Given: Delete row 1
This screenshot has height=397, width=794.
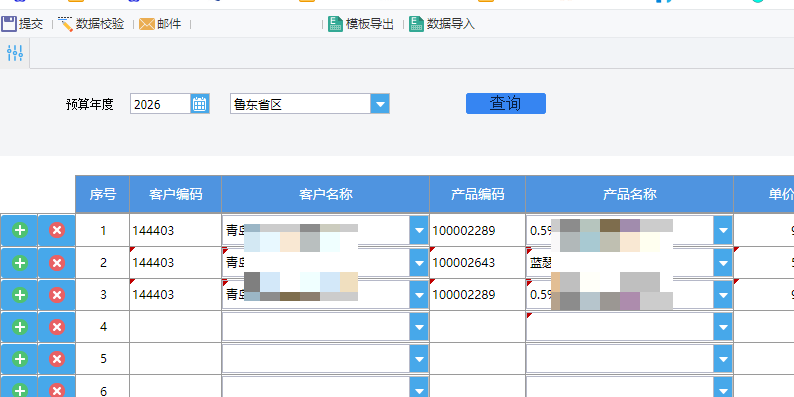Looking at the screenshot, I should [x=57, y=230].
